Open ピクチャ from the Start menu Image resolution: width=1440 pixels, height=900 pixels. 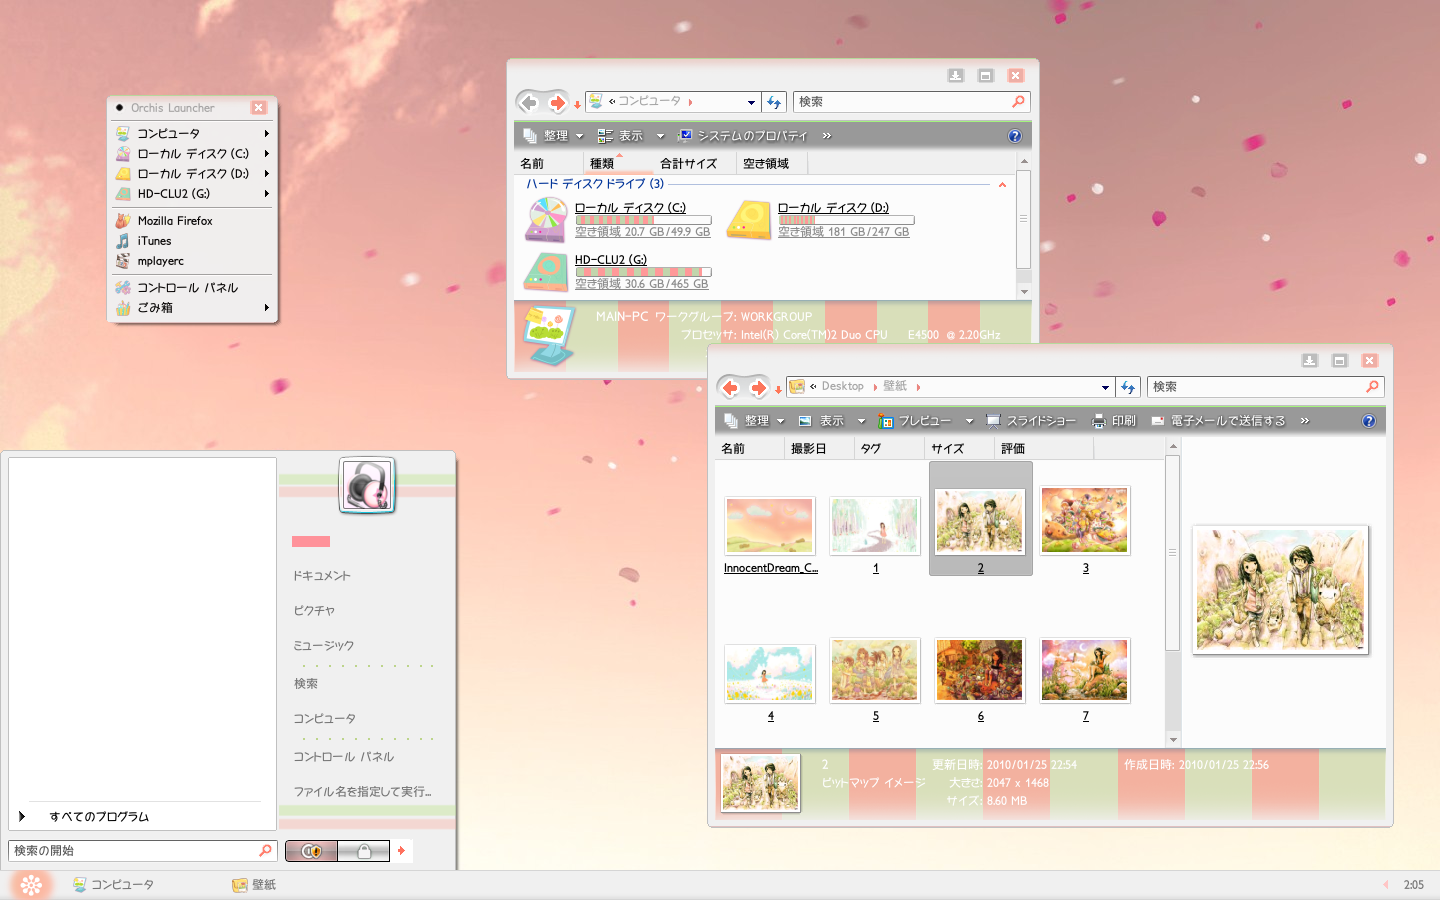(x=314, y=611)
